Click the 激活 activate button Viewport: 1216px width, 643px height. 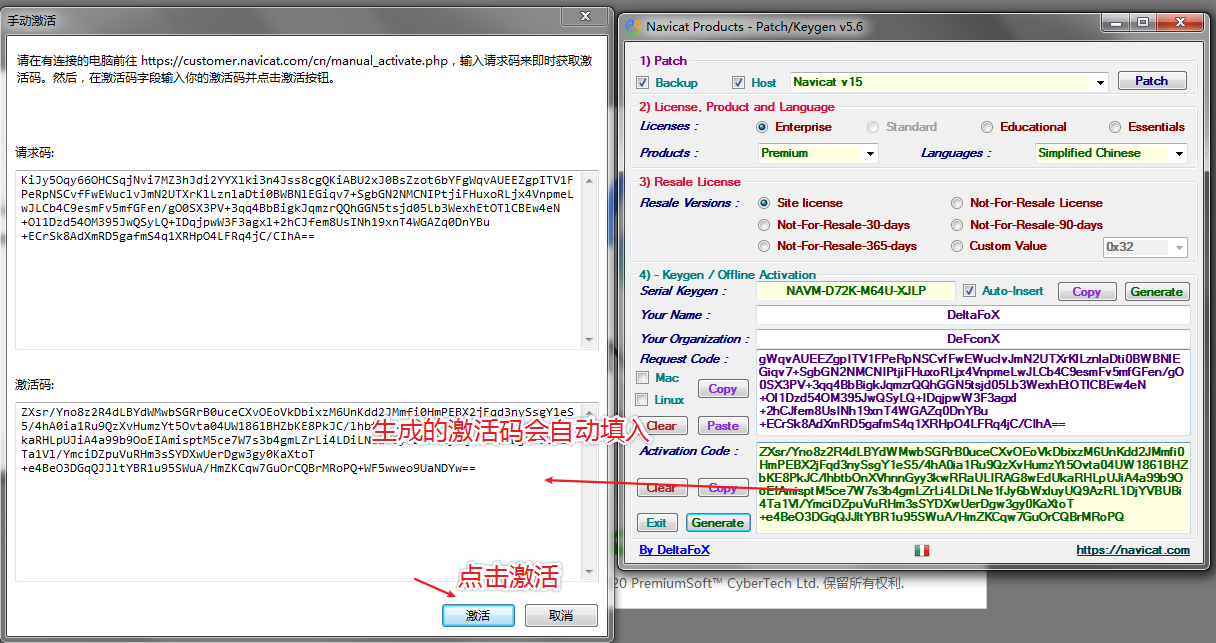[x=478, y=615]
